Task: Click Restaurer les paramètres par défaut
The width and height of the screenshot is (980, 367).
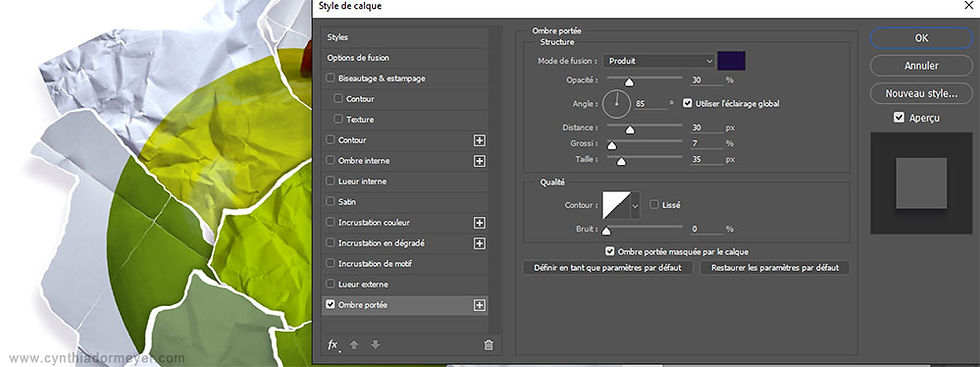Action: [774, 268]
